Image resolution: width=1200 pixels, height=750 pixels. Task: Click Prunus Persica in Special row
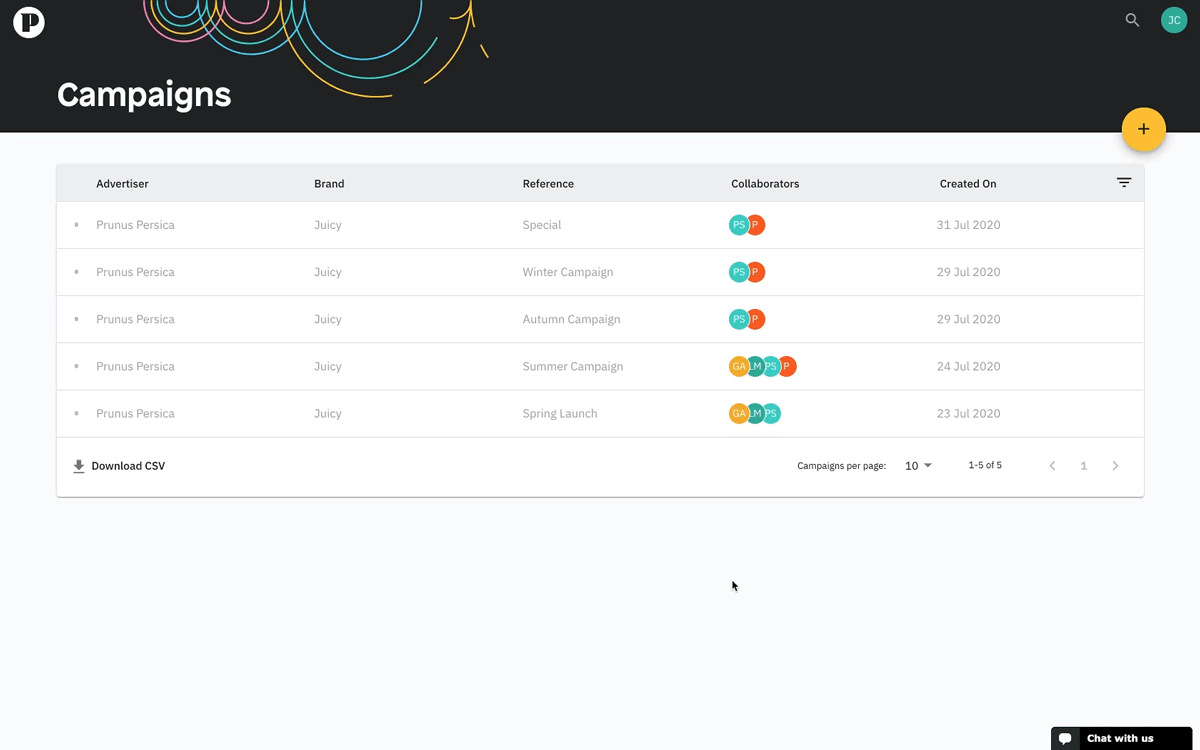135,225
